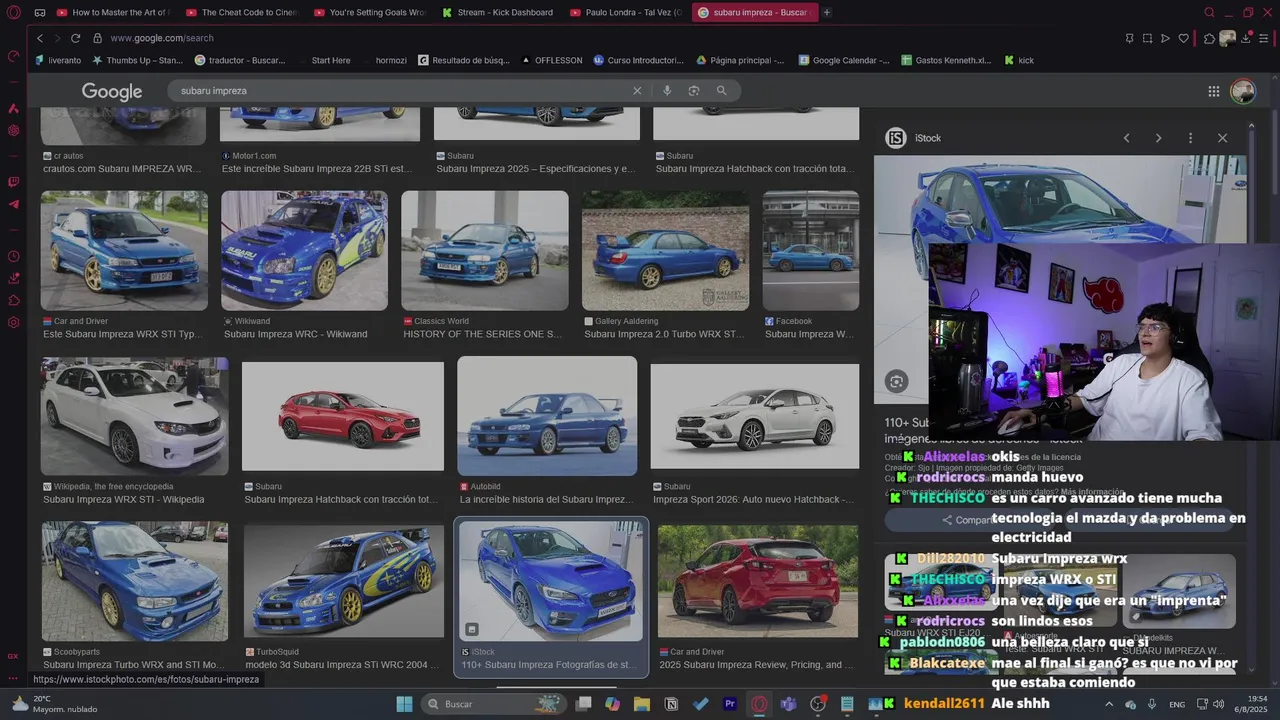Switch to 'The Cheat Code to Cine' tab
This screenshot has height=720, width=1280.
pos(242,13)
